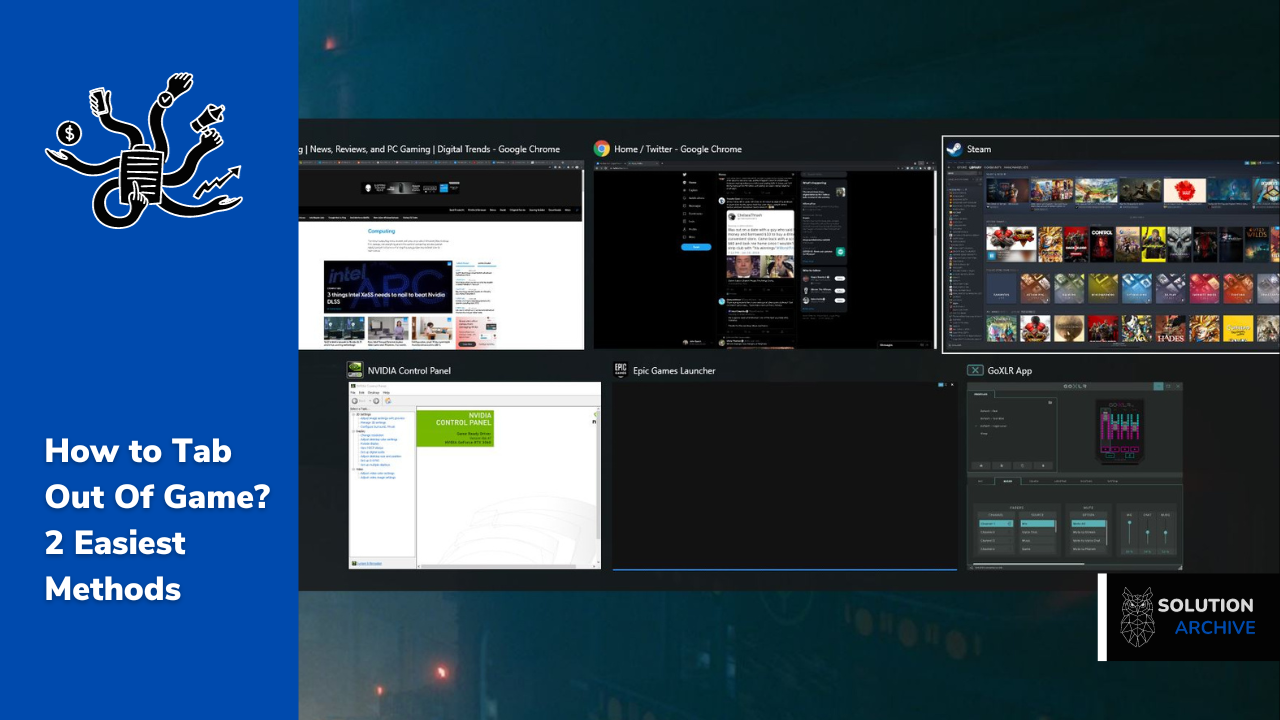Click the Epic Games Launcher app icon
The height and width of the screenshot is (720, 1280).
coord(620,370)
